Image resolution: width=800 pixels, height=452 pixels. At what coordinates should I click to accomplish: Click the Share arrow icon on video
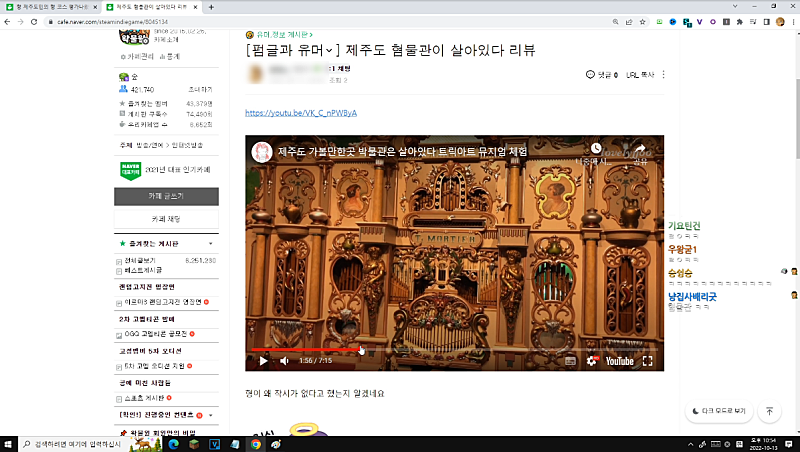pyautogui.click(x=641, y=149)
